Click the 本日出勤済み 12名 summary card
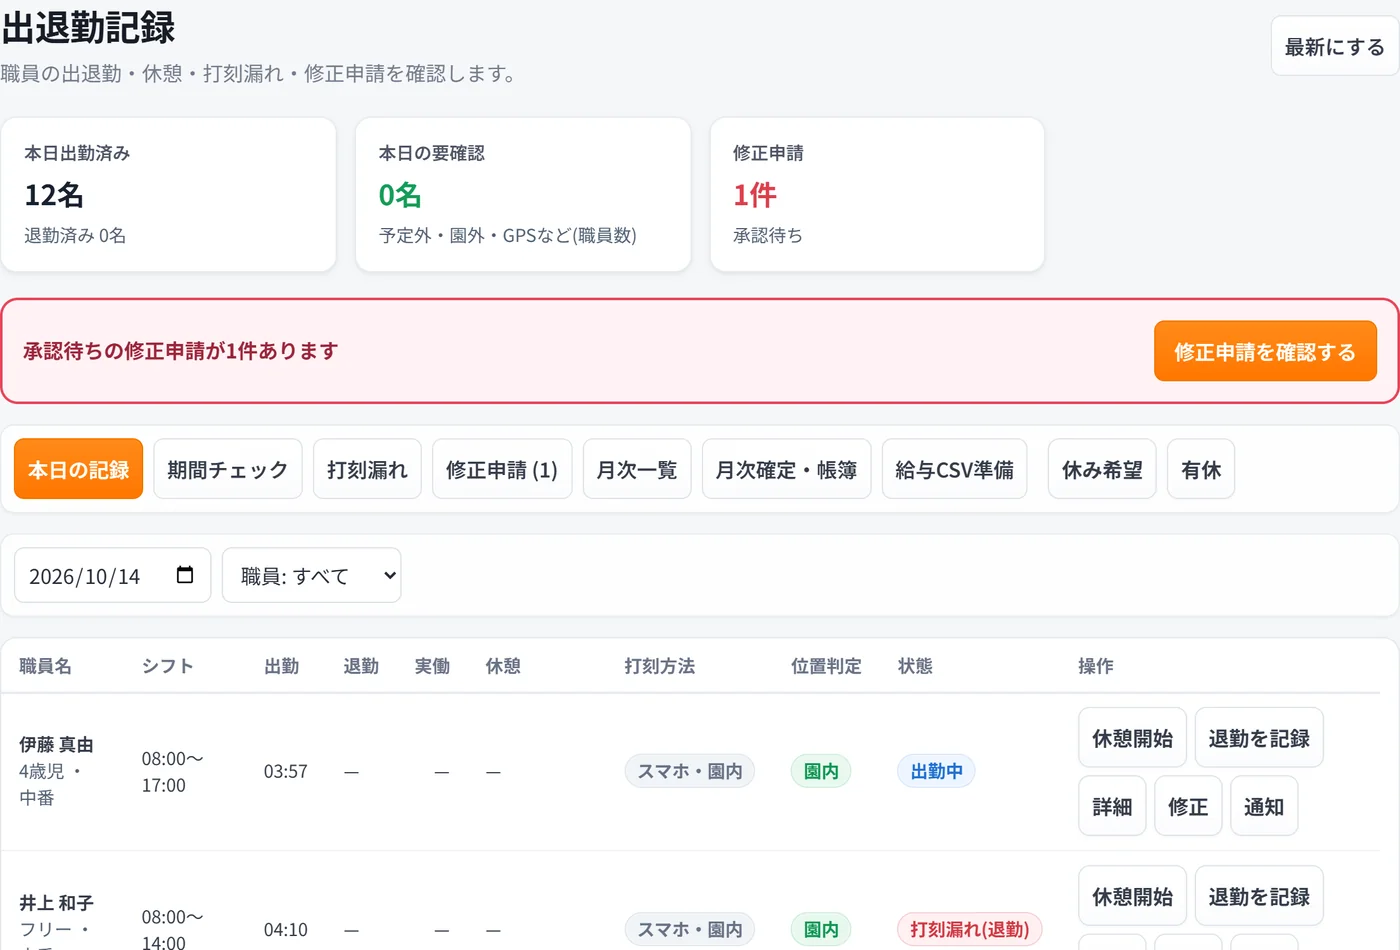 pyautogui.click(x=168, y=194)
